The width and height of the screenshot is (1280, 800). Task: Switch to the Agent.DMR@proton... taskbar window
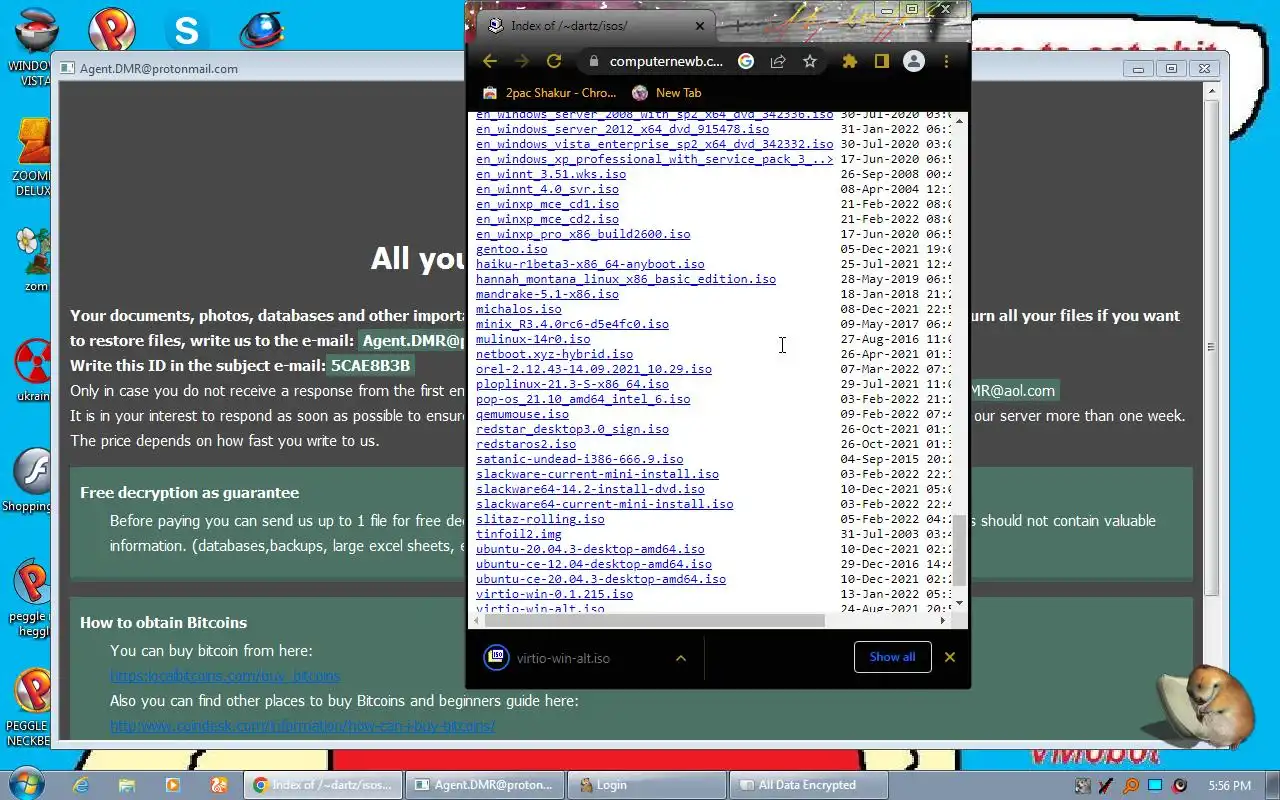click(484, 785)
